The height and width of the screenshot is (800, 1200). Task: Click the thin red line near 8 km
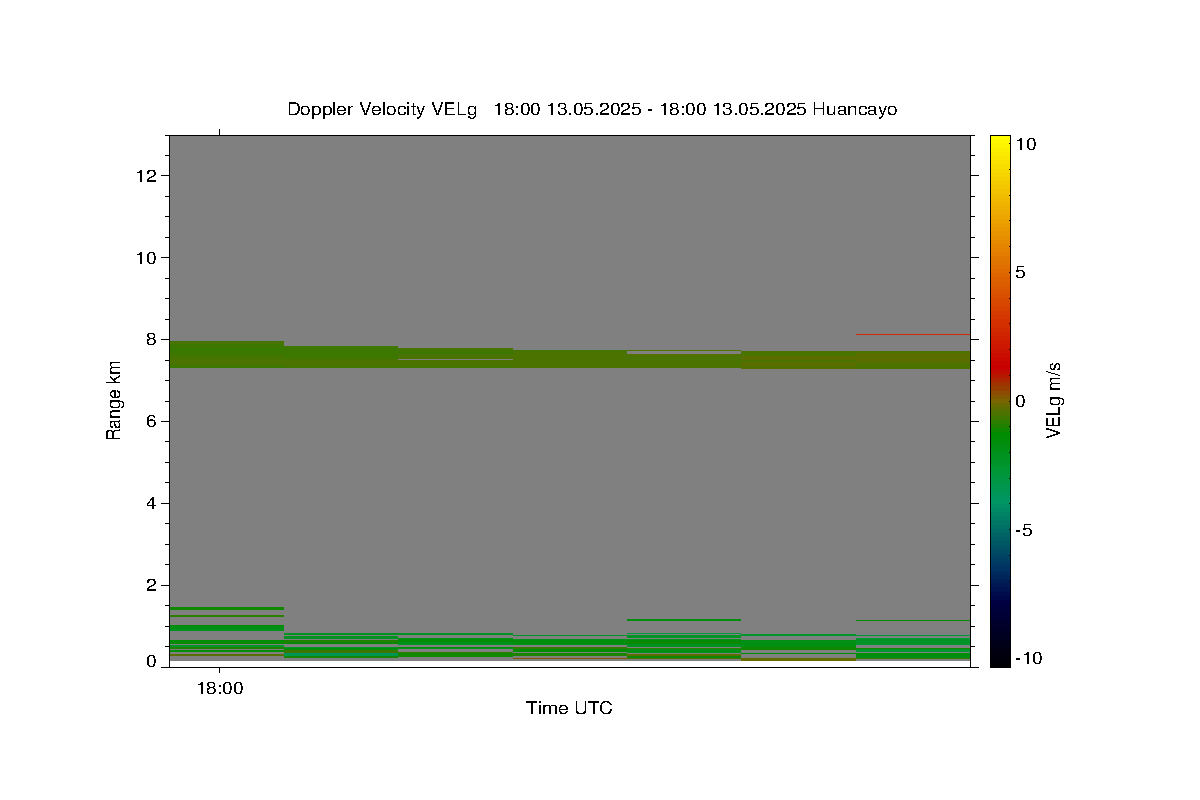click(913, 334)
